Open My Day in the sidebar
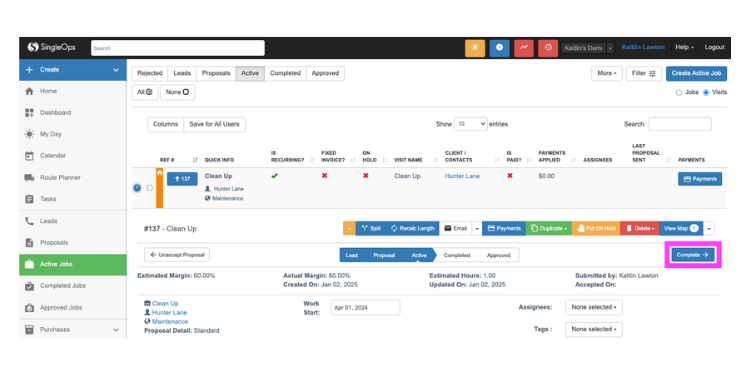750x375 pixels. coord(73,134)
